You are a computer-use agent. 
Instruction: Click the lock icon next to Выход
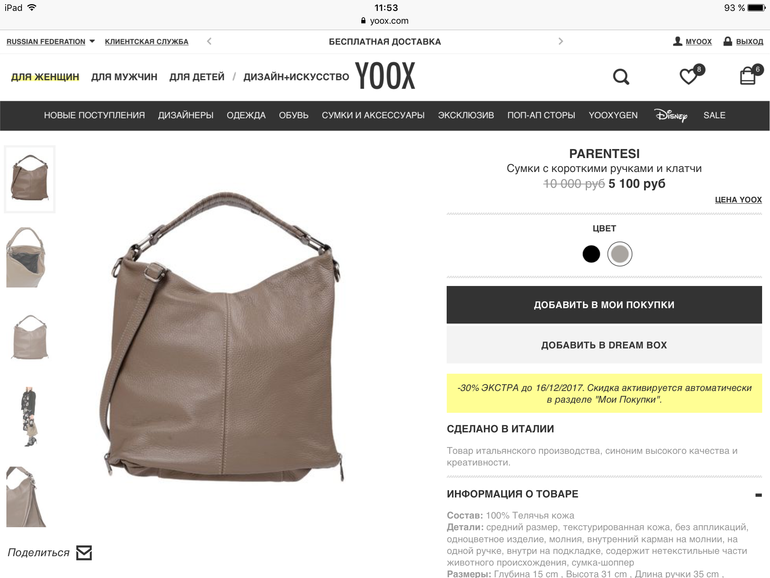click(x=727, y=41)
